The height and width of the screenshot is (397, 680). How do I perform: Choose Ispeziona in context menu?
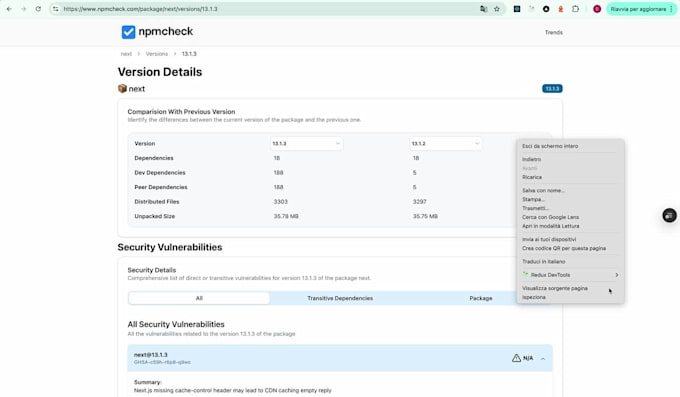coord(534,297)
